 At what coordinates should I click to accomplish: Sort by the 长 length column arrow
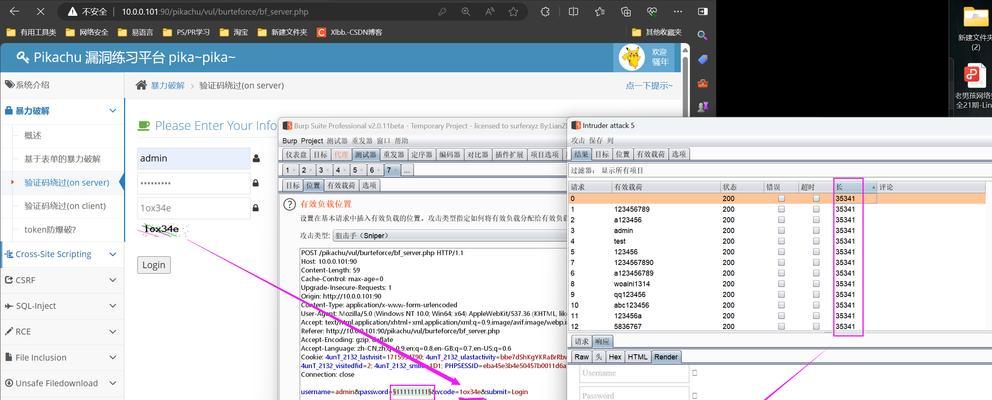874,188
